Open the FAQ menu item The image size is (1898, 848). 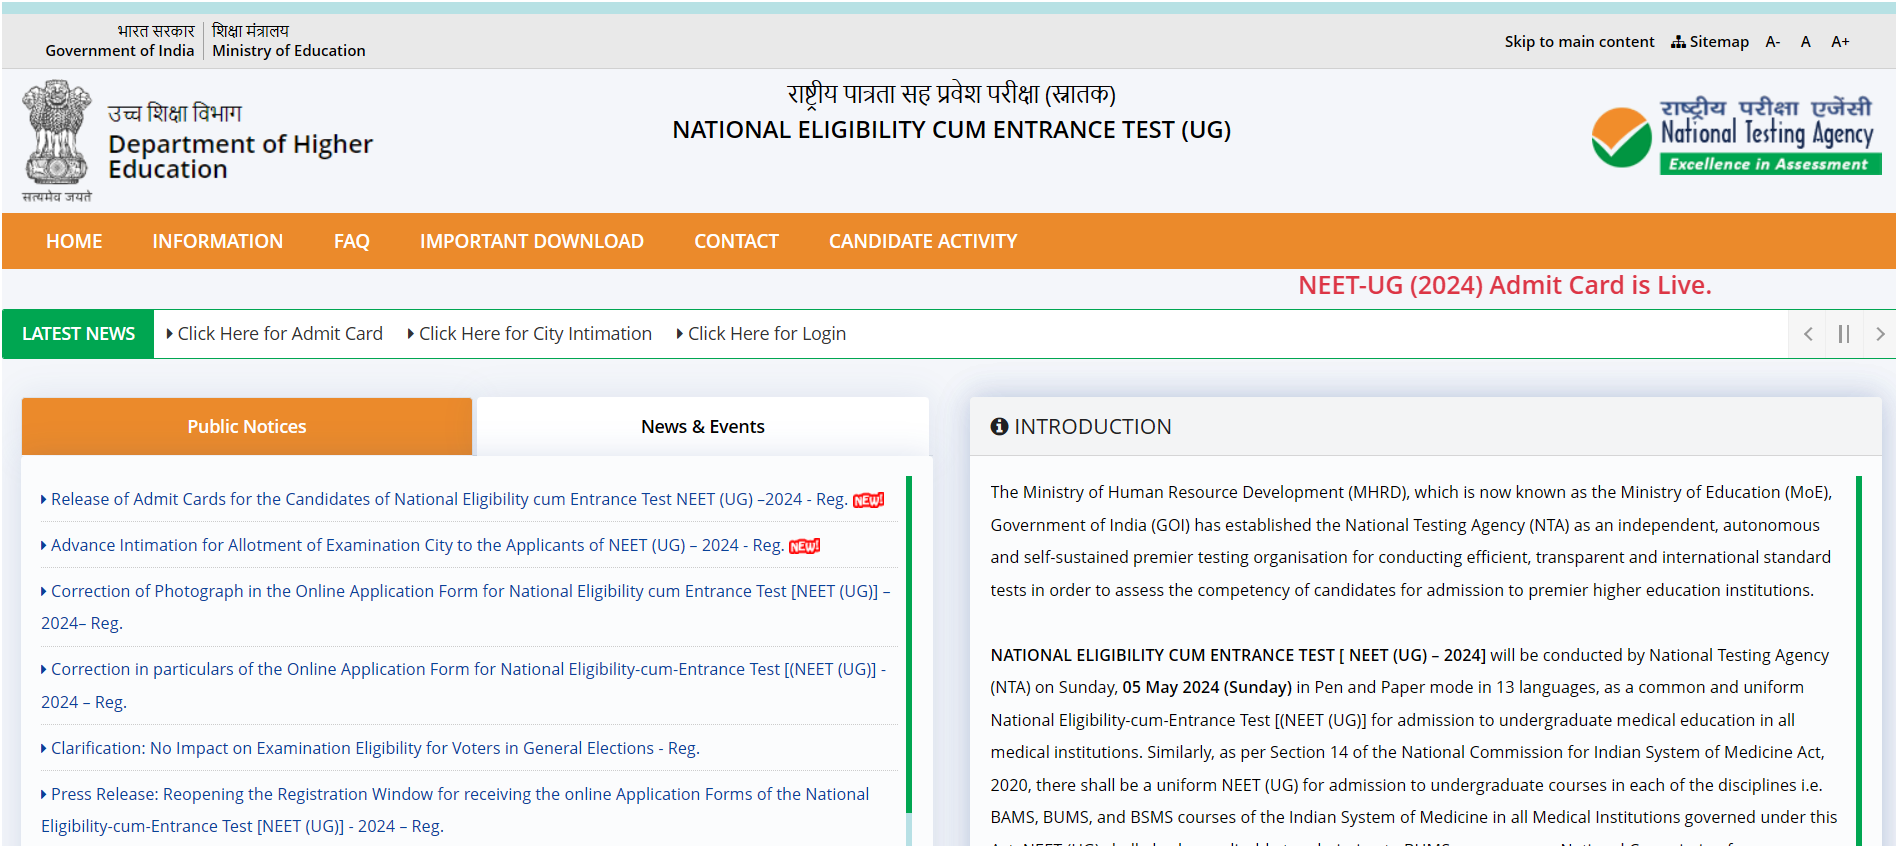click(352, 241)
